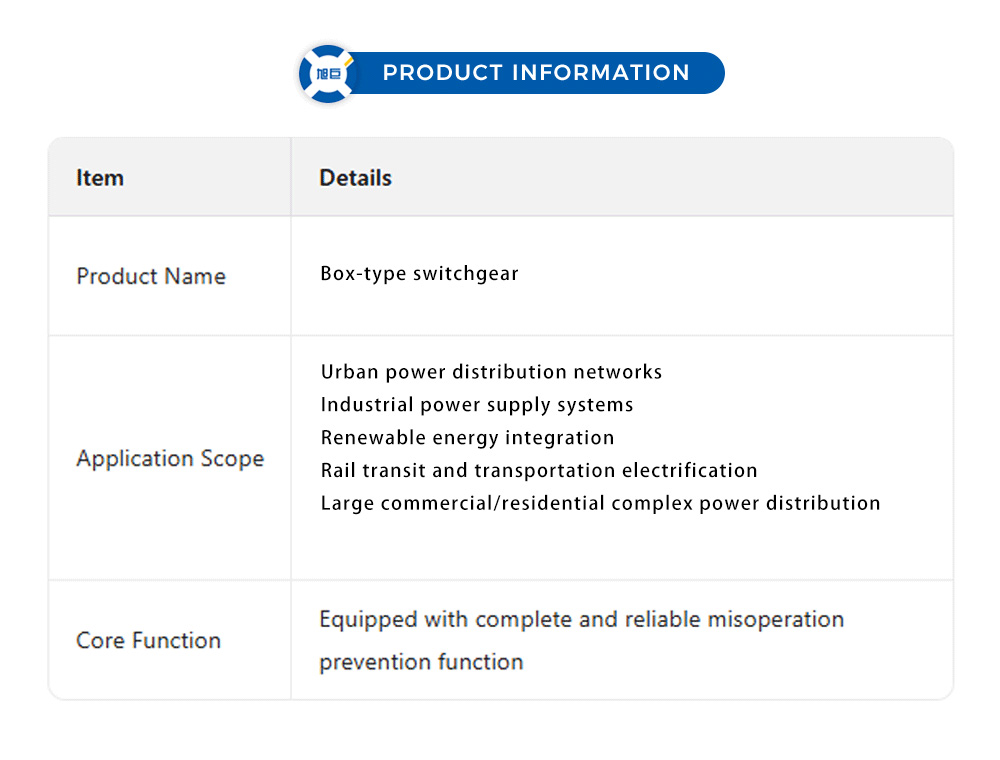Click the PRODUCT INFORMATION banner title
This screenshot has height=760, width=1000.
(536, 73)
